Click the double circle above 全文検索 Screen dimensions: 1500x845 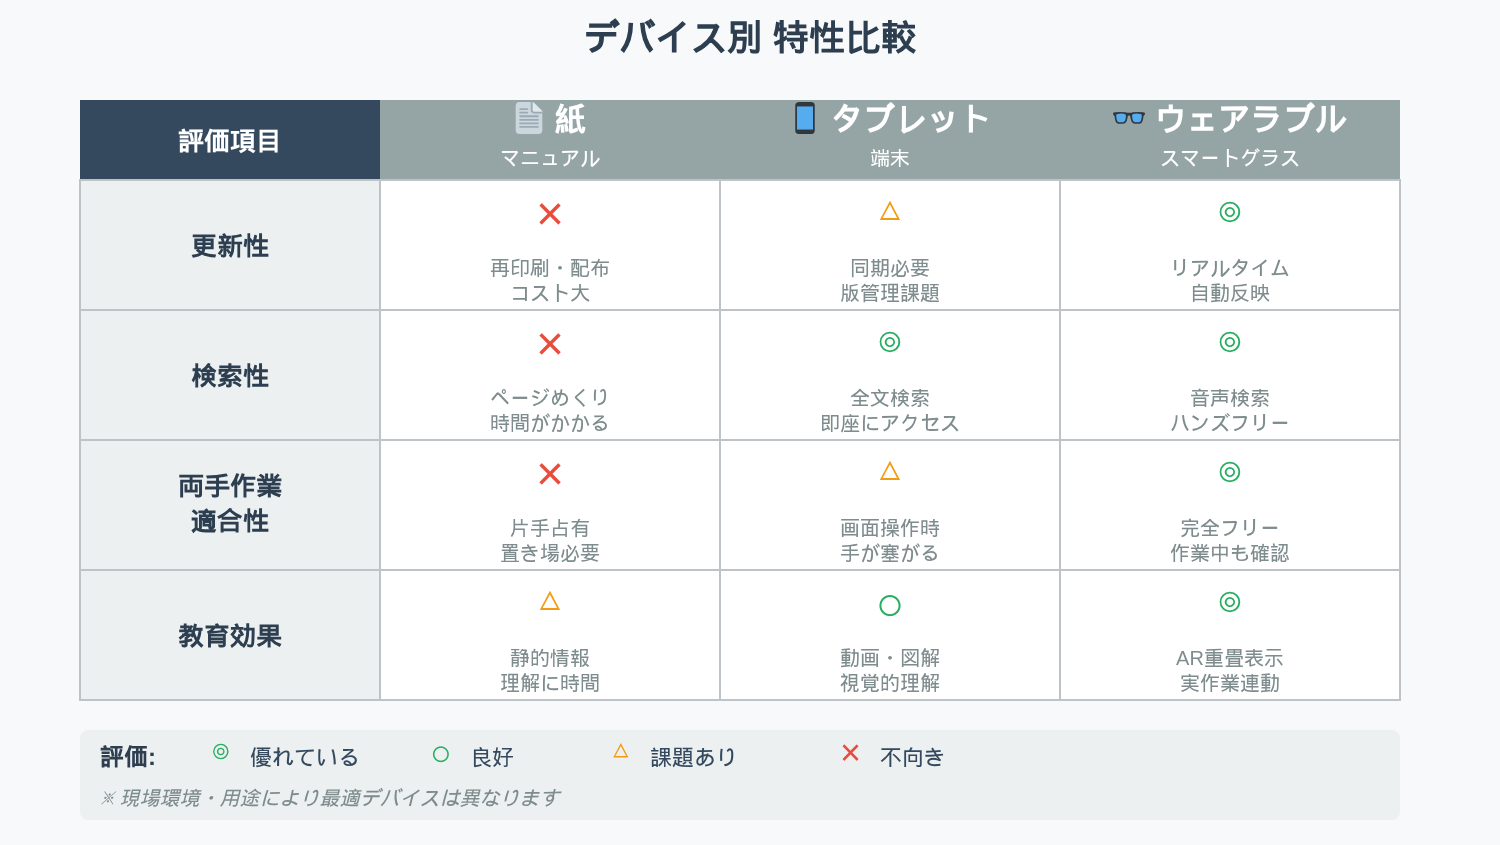point(890,342)
